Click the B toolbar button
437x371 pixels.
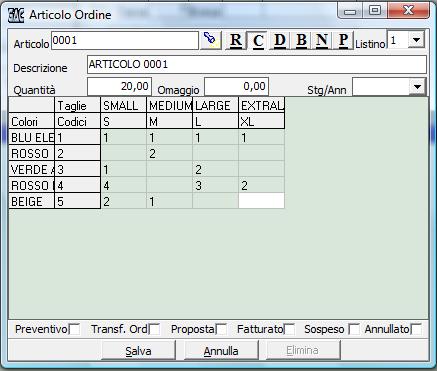pyautogui.click(x=301, y=41)
